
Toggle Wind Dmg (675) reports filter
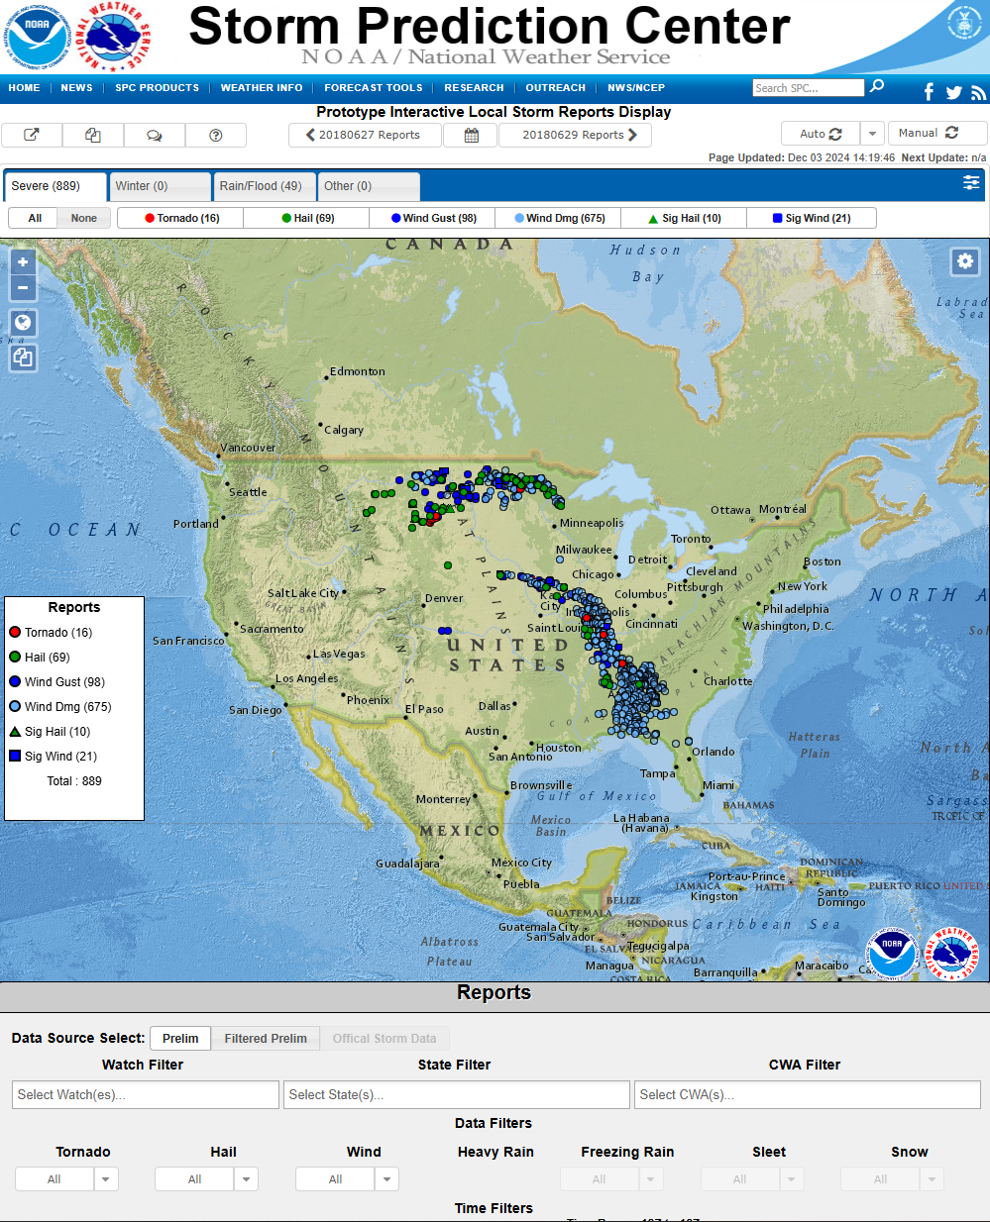[x=559, y=218]
